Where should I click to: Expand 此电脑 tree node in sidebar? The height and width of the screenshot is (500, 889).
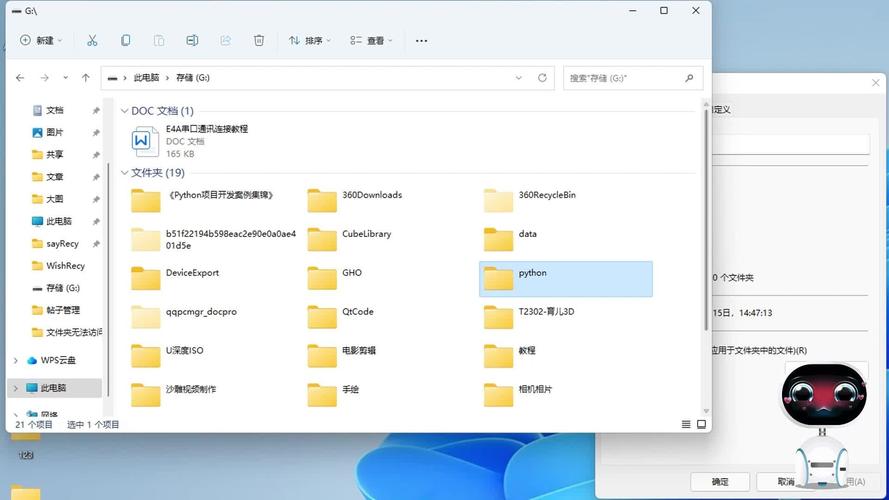16,388
